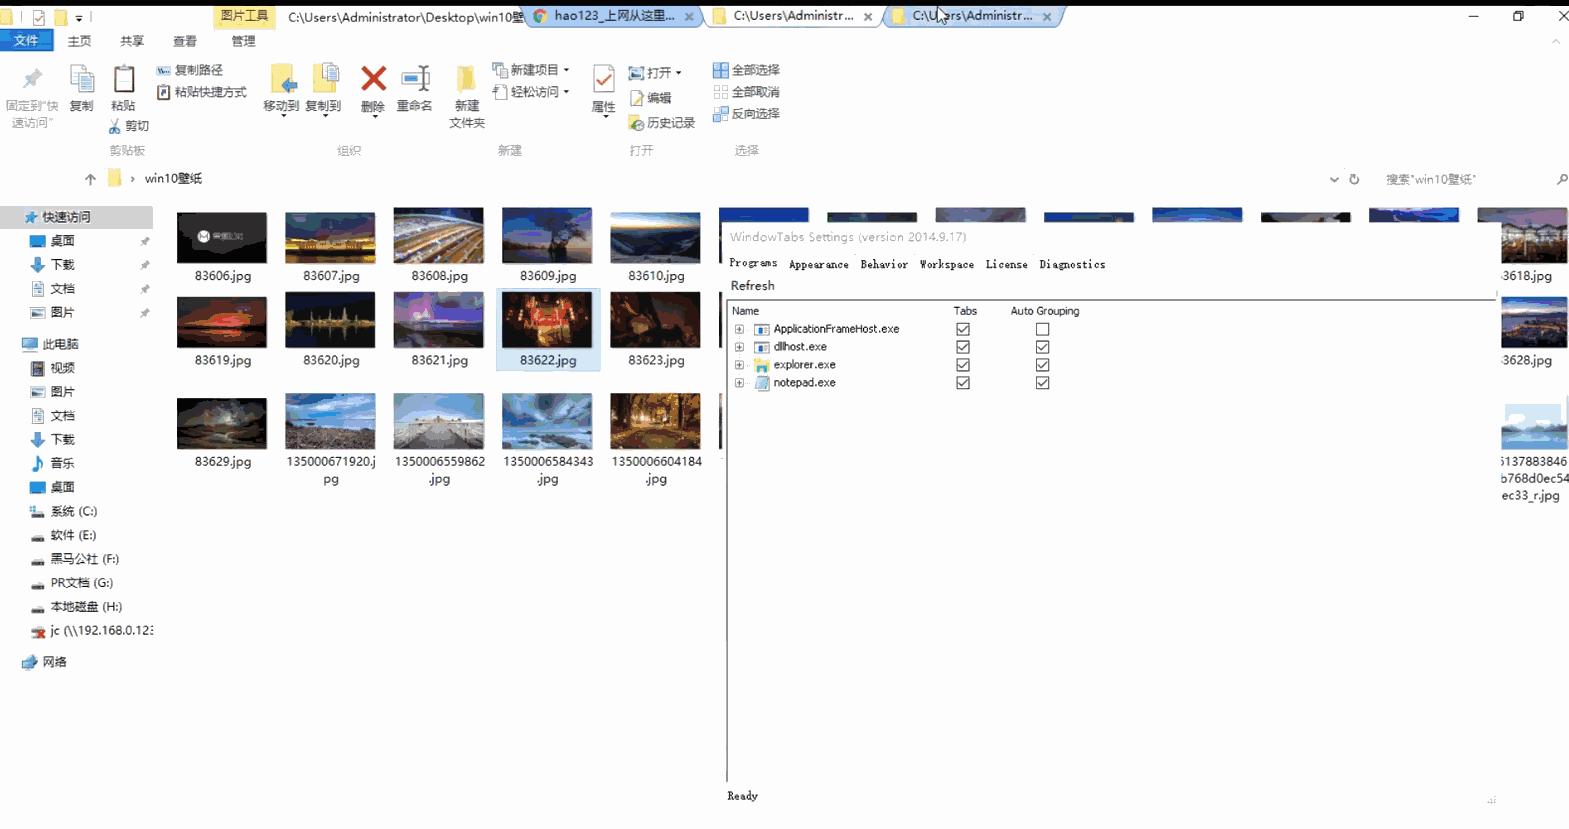Image resolution: width=1569 pixels, height=829 pixels.
Task: Uncheck Tabs for explorer.exe
Action: click(x=963, y=365)
